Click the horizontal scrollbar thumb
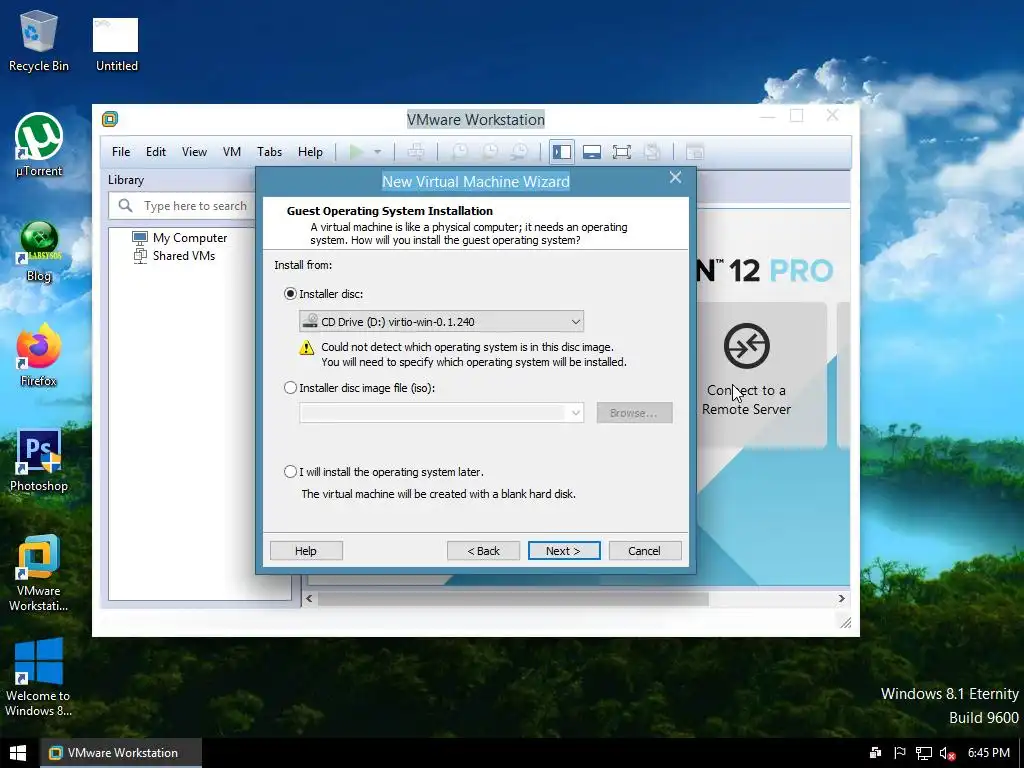This screenshot has height=768, width=1024. coord(513,598)
